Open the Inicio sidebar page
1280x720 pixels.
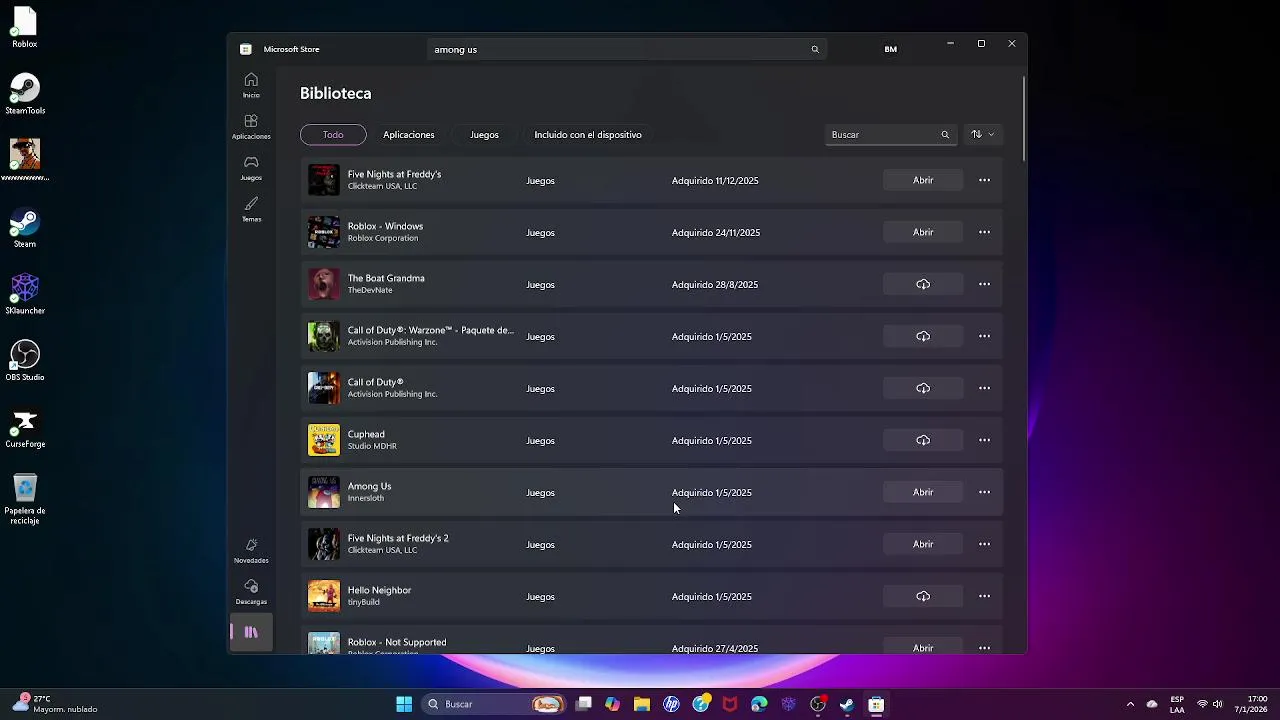(x=251, y=86)
